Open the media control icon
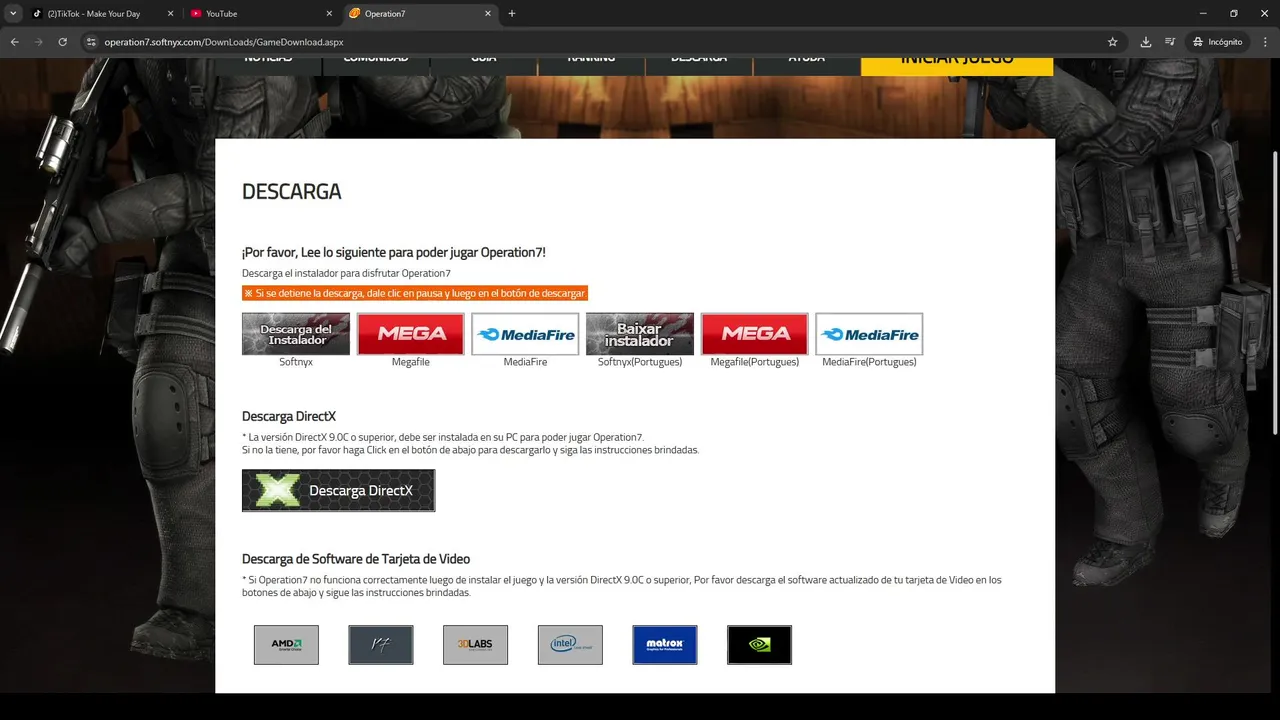 point(1171,42)
